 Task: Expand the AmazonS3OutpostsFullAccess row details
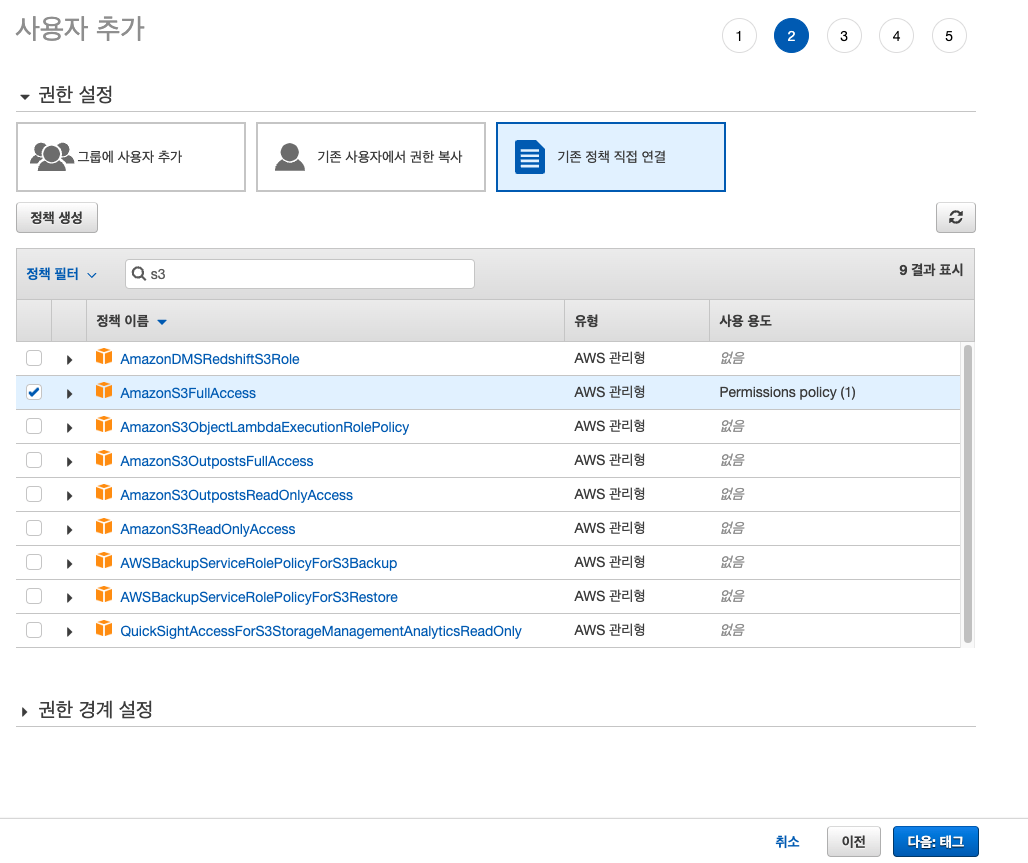click(x=69, y=462)
